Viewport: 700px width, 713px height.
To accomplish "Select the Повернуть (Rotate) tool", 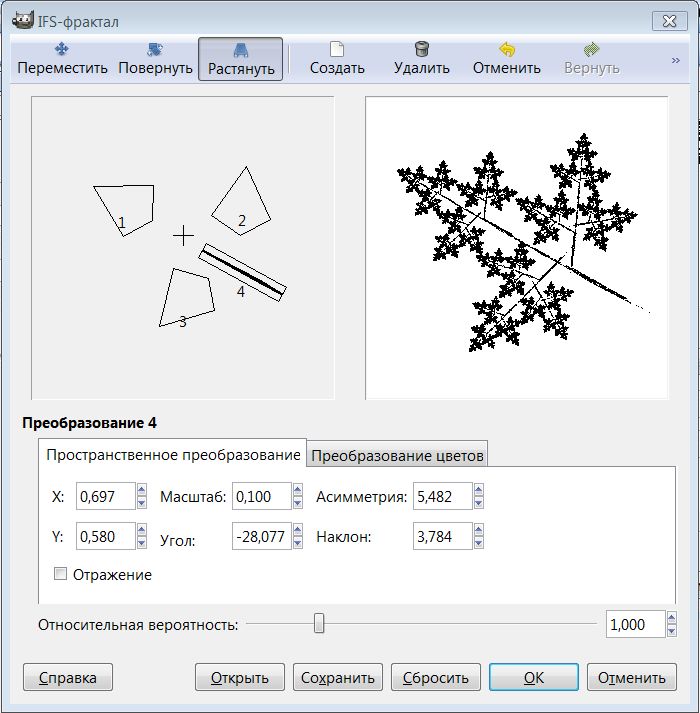I will click(155, 59).
